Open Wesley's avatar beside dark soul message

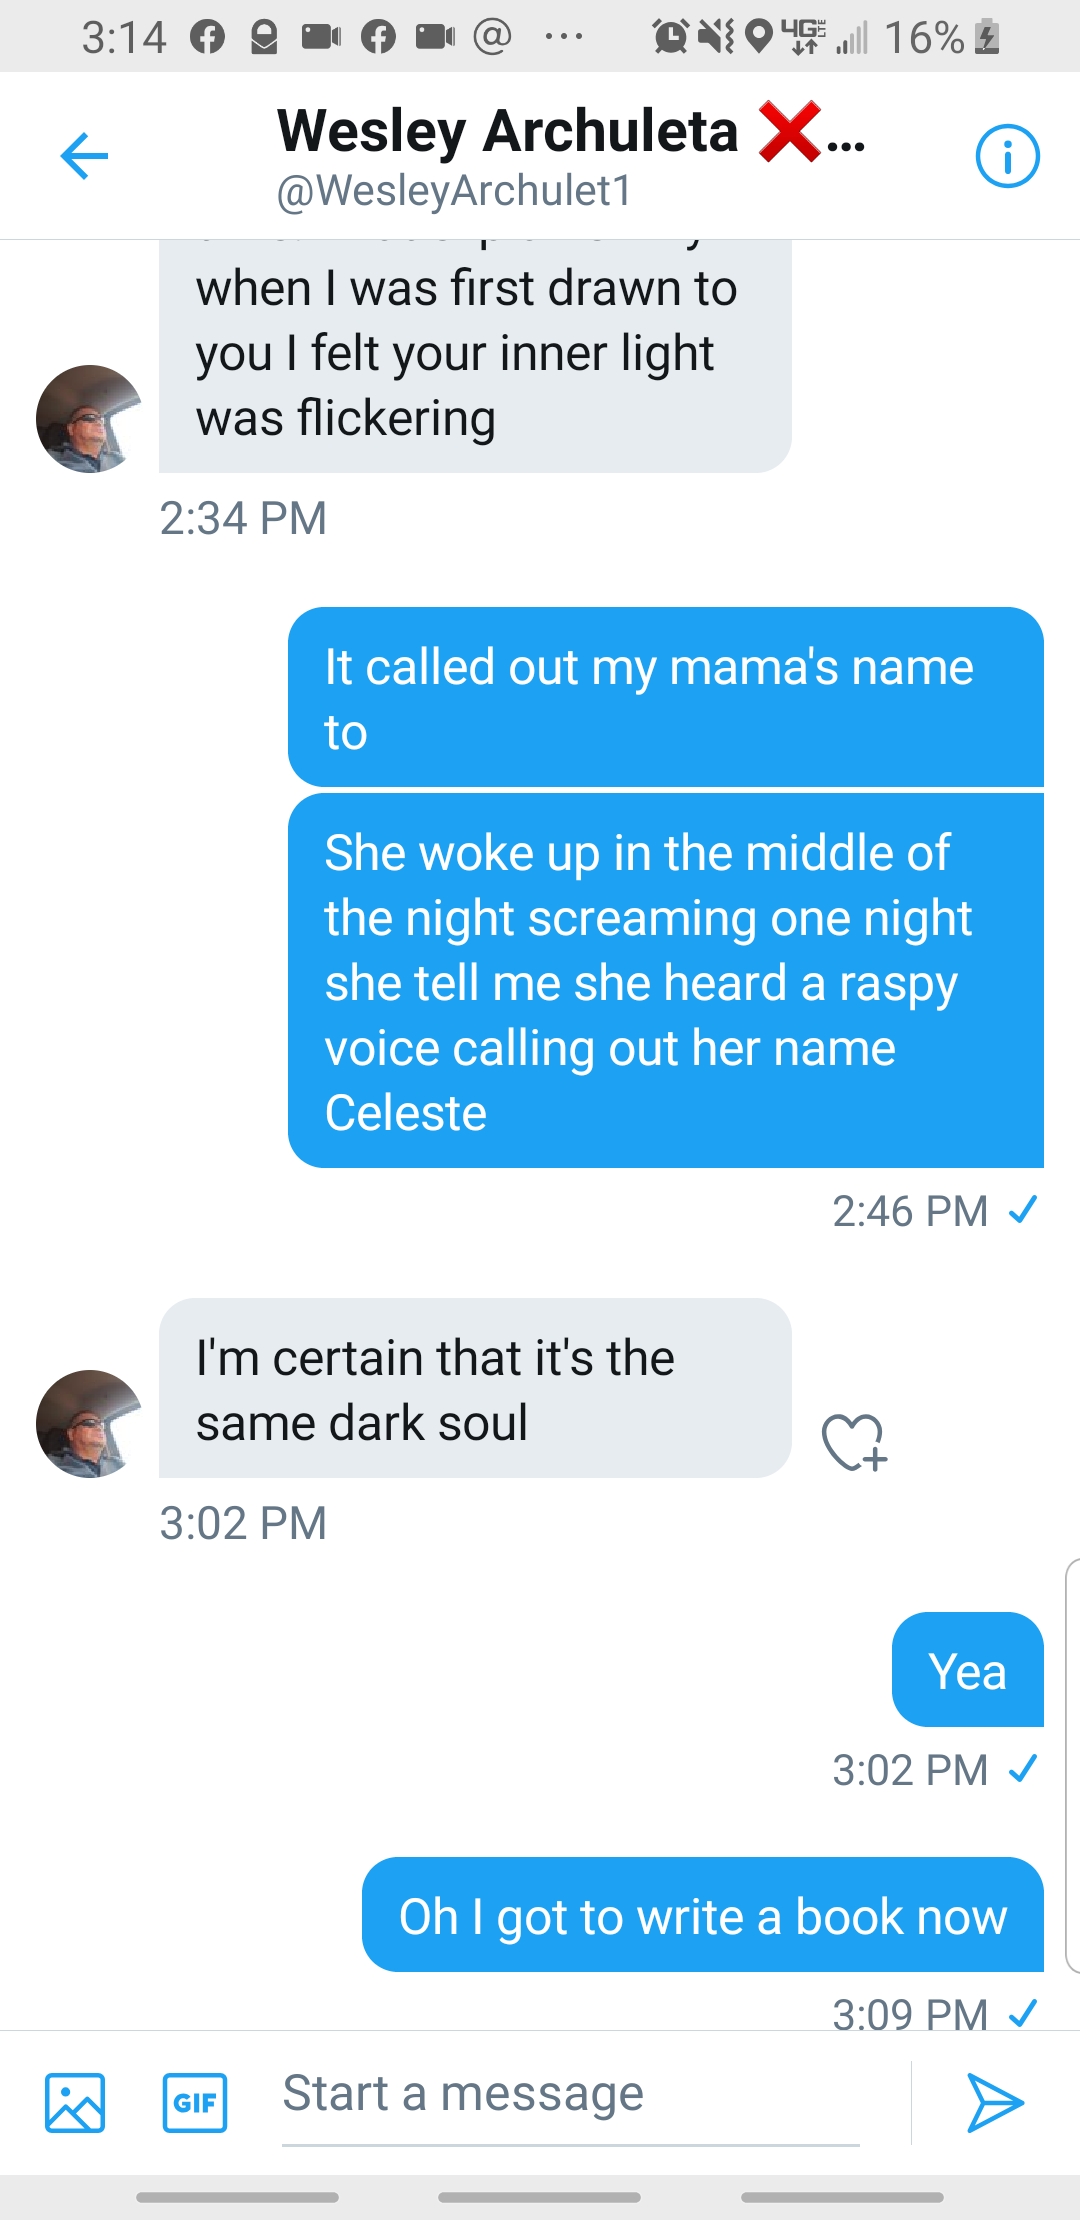(90, 1423)
